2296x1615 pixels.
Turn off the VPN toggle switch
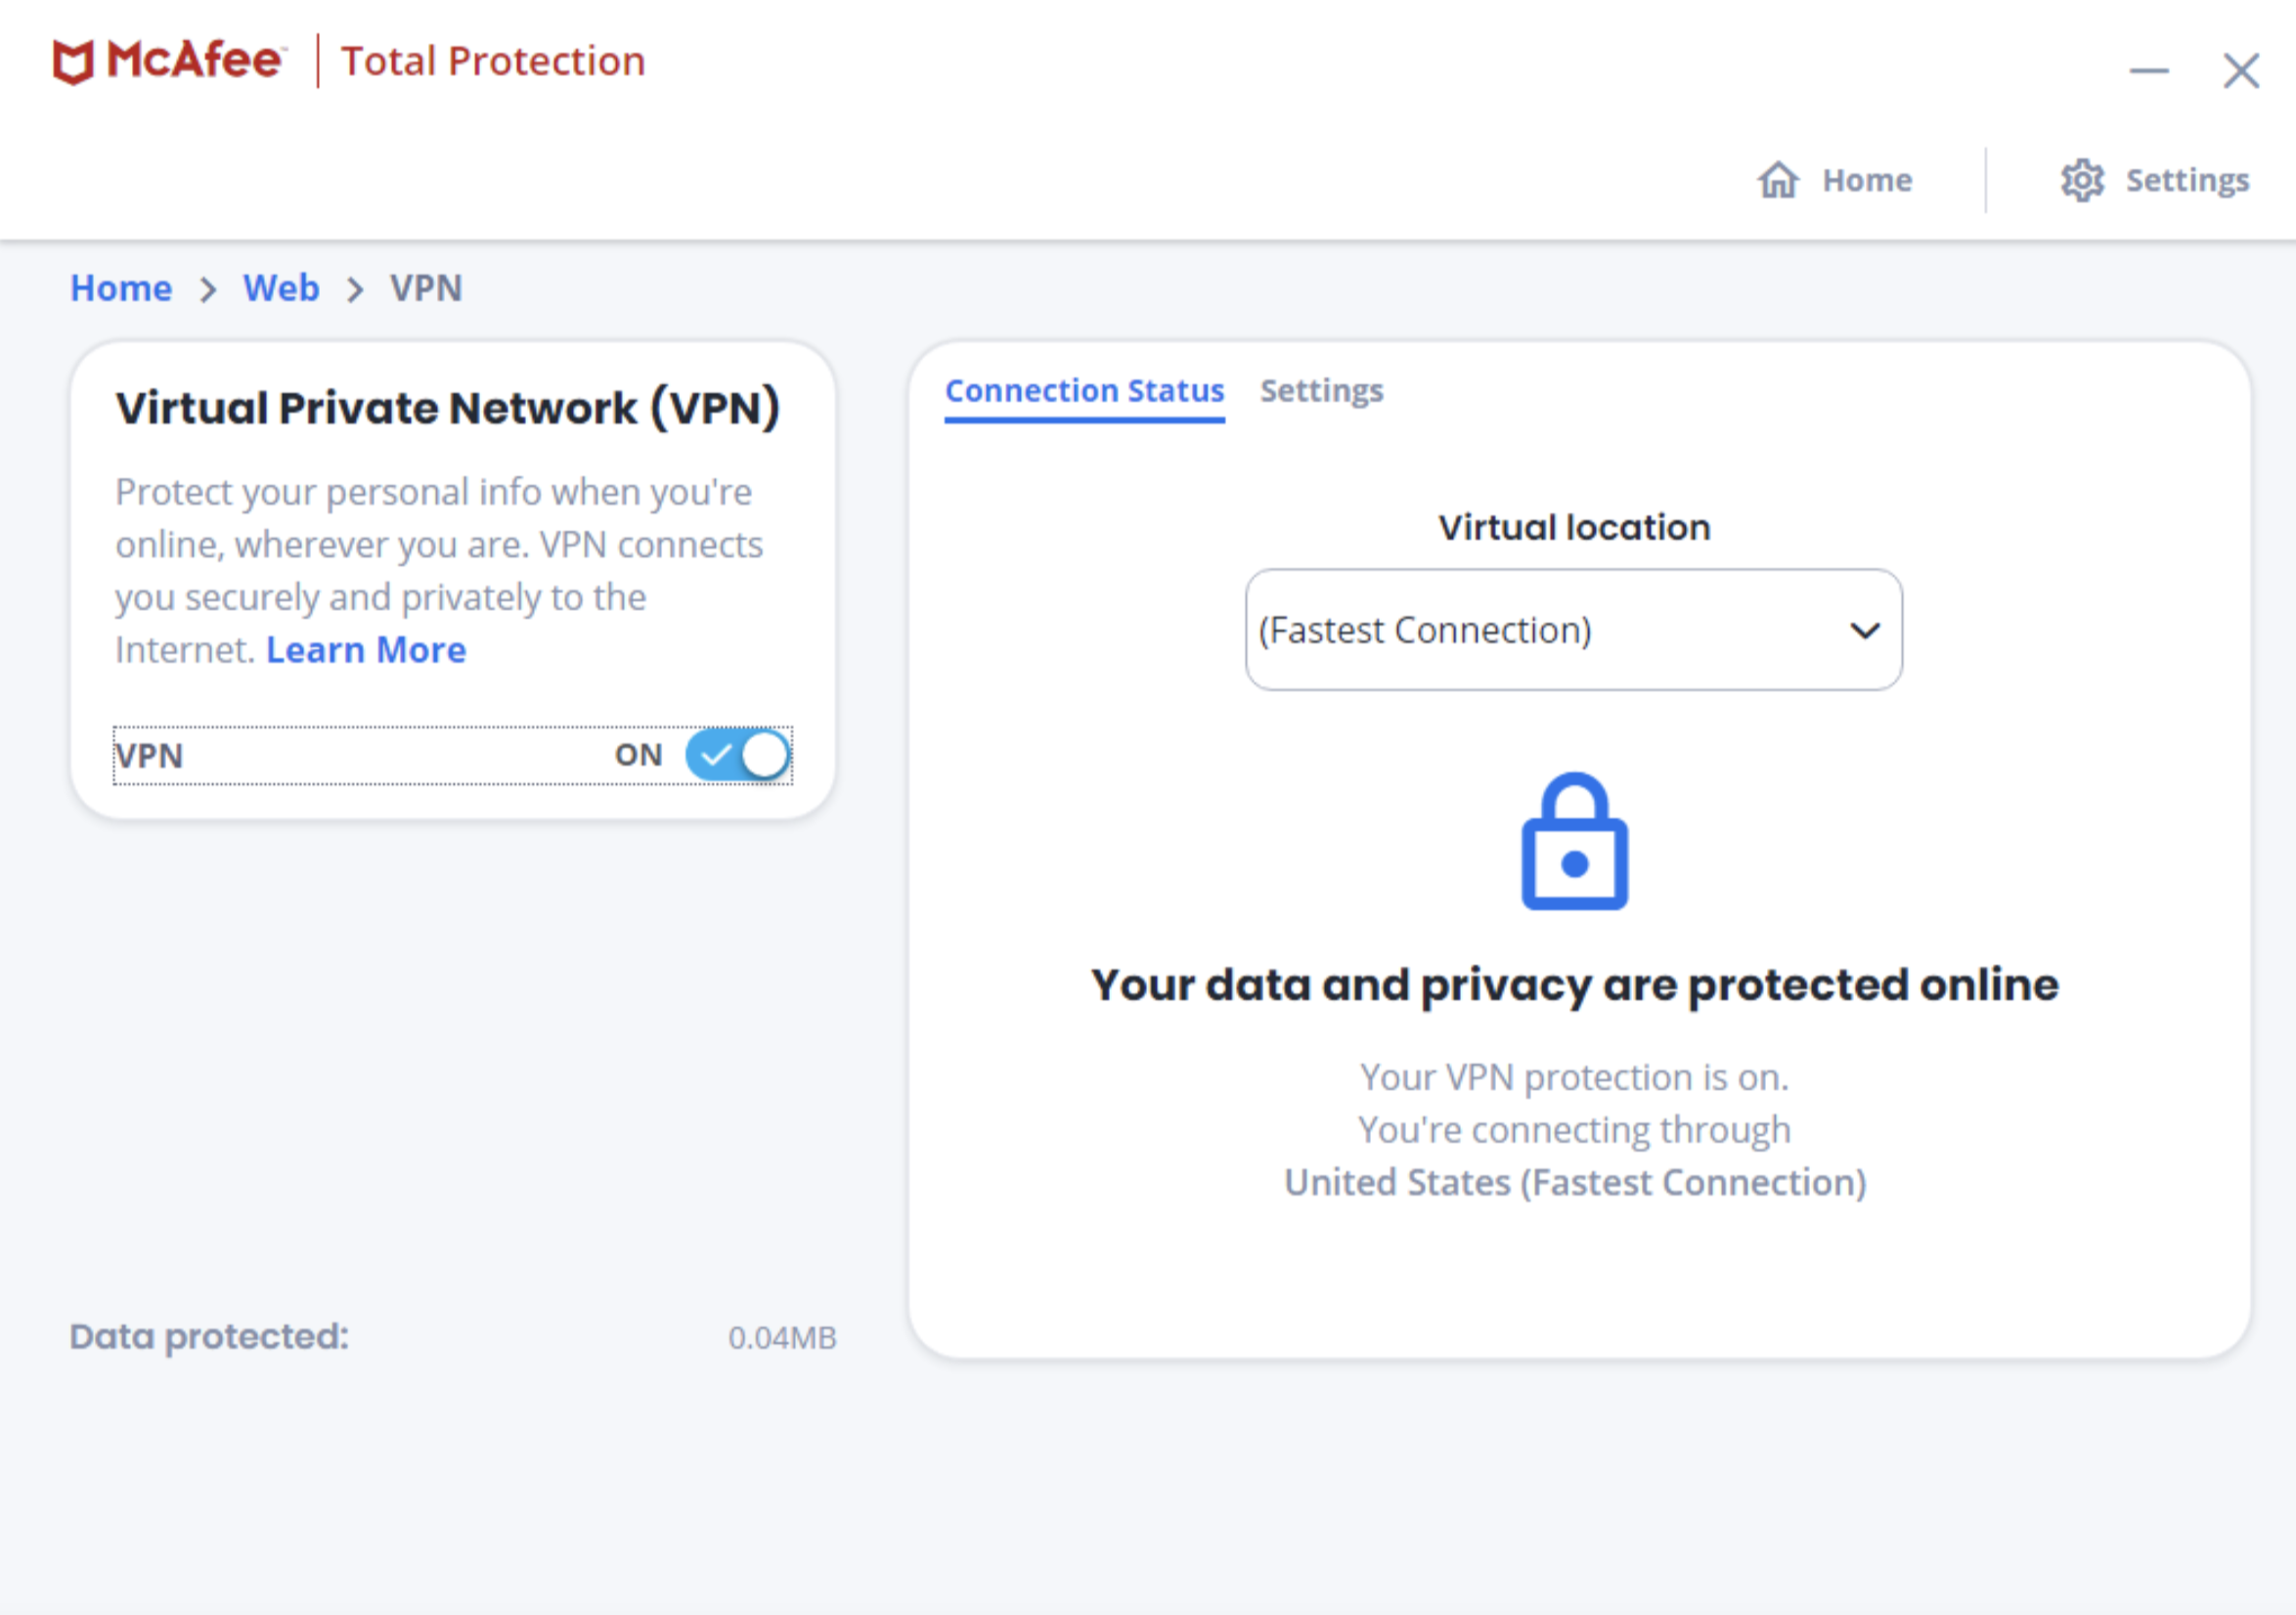tap(738, 755)
